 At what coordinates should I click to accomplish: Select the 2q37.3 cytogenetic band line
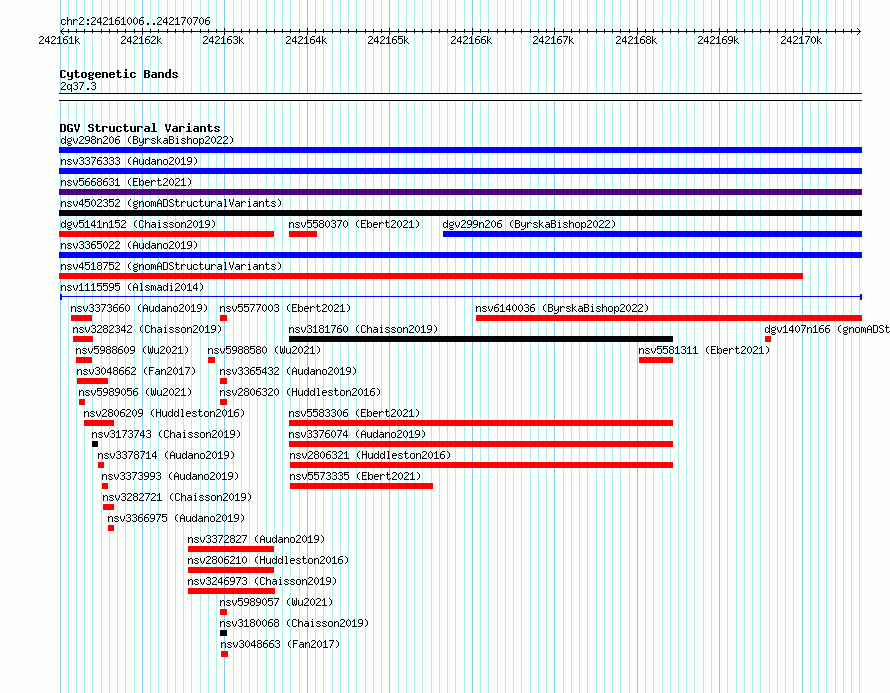pyautogui.click(x=460, y=97)
